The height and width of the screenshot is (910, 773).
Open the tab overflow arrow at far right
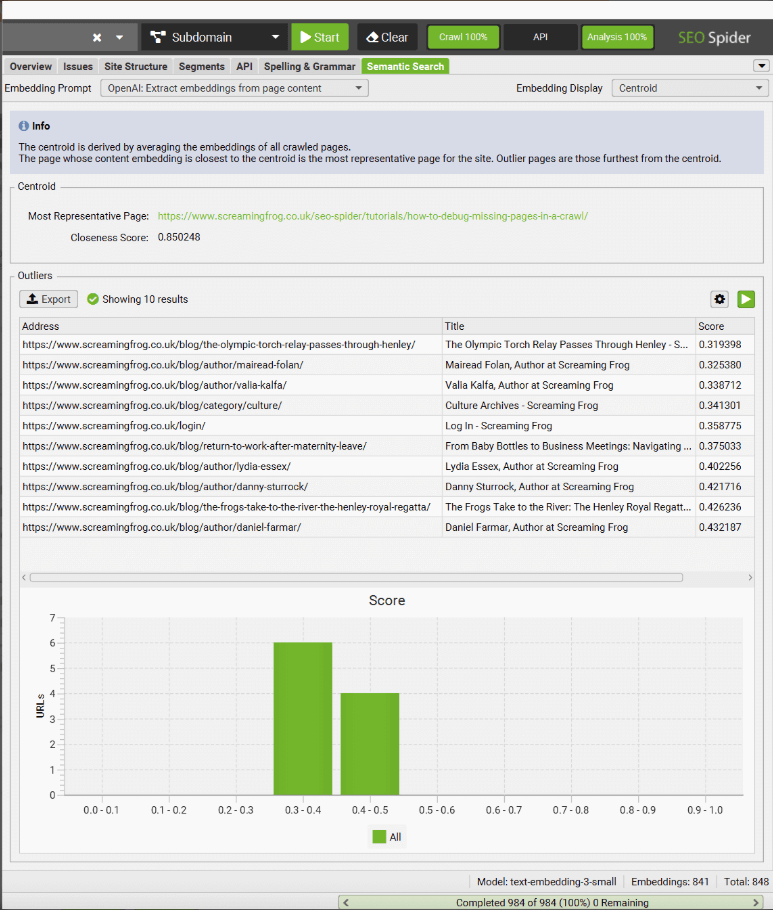761,66
